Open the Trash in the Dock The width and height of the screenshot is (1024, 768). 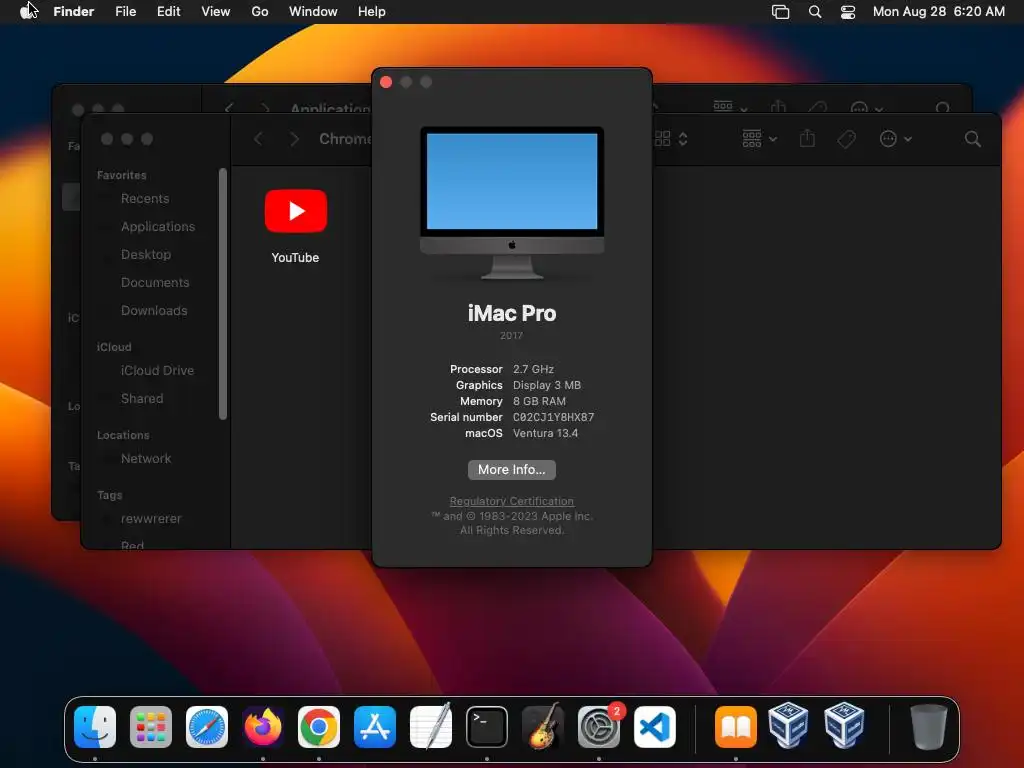[x=929, y=727]
